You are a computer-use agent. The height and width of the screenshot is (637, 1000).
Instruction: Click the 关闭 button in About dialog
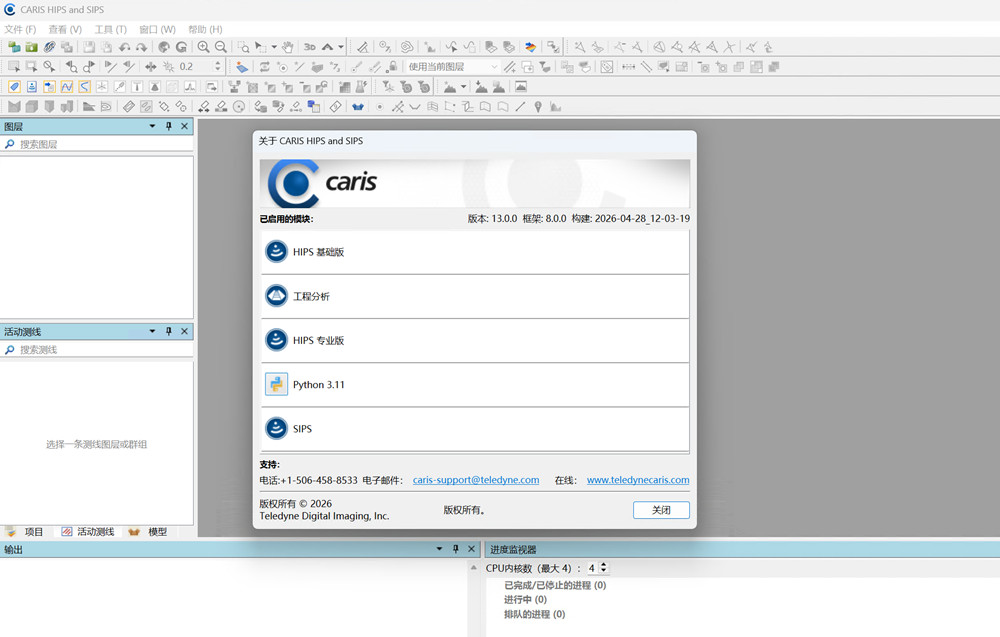pos(661,510)
